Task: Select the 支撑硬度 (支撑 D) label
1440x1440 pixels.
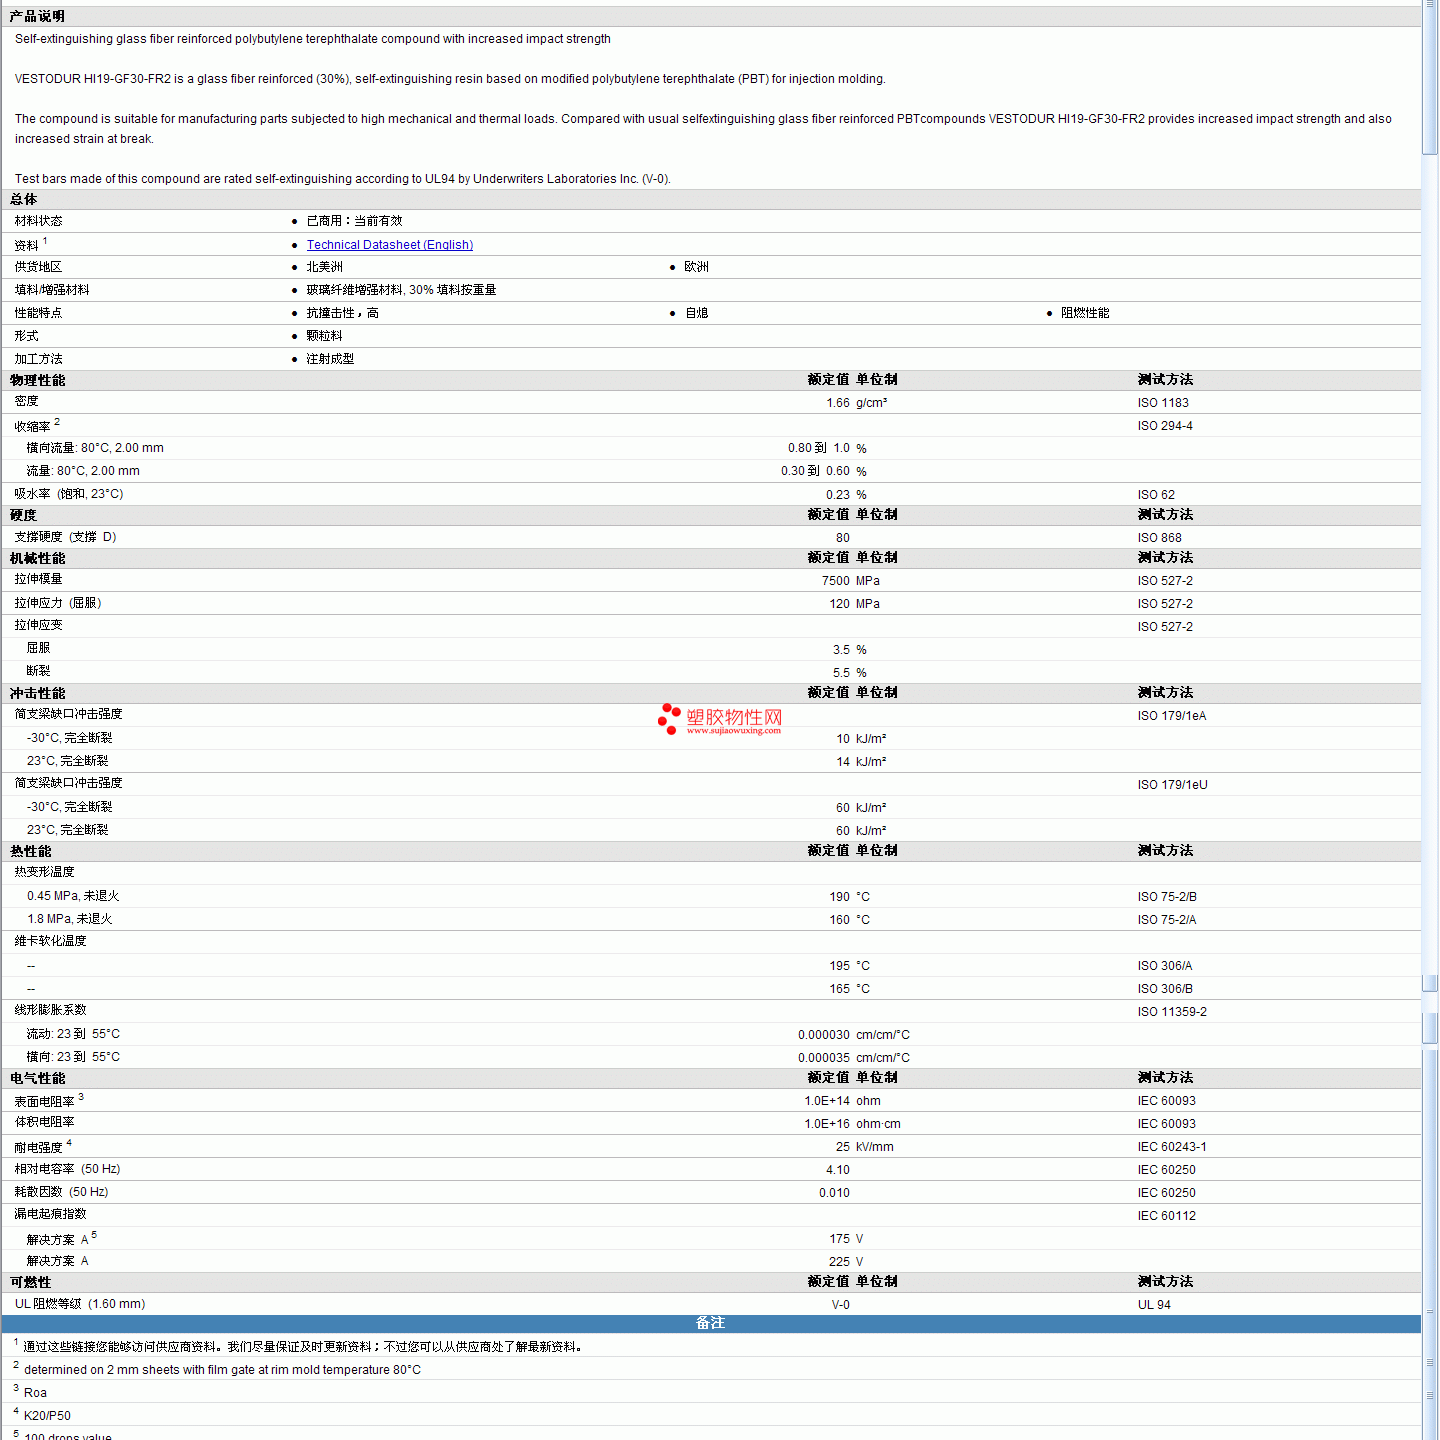Action: (x=65, y=537)
